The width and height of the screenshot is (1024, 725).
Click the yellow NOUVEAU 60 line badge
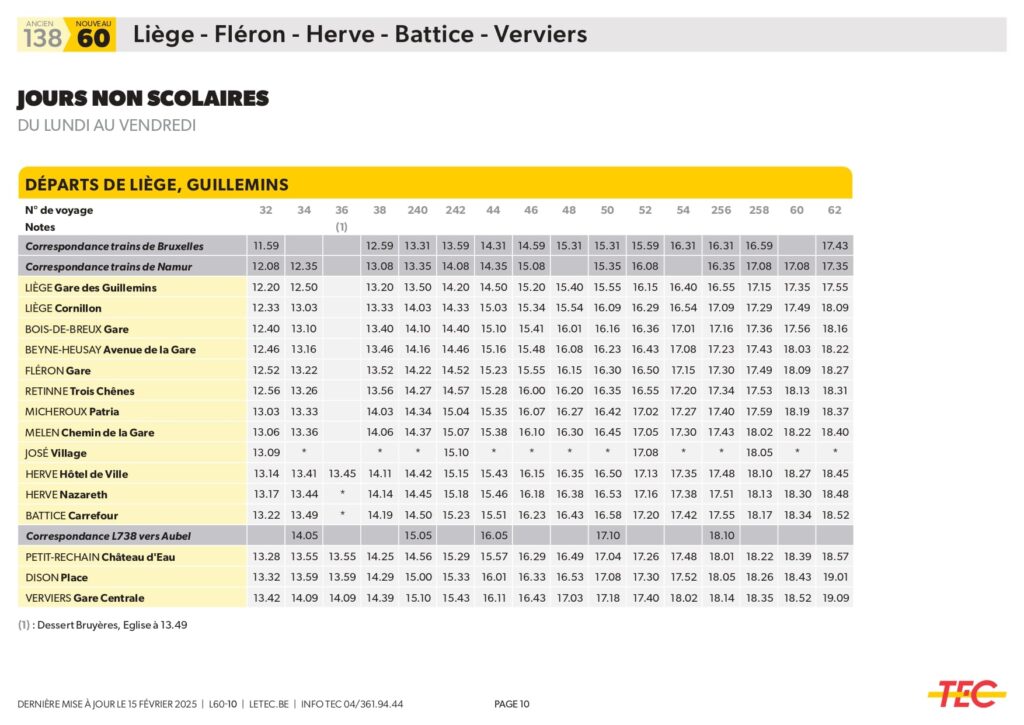click(93, 35)
